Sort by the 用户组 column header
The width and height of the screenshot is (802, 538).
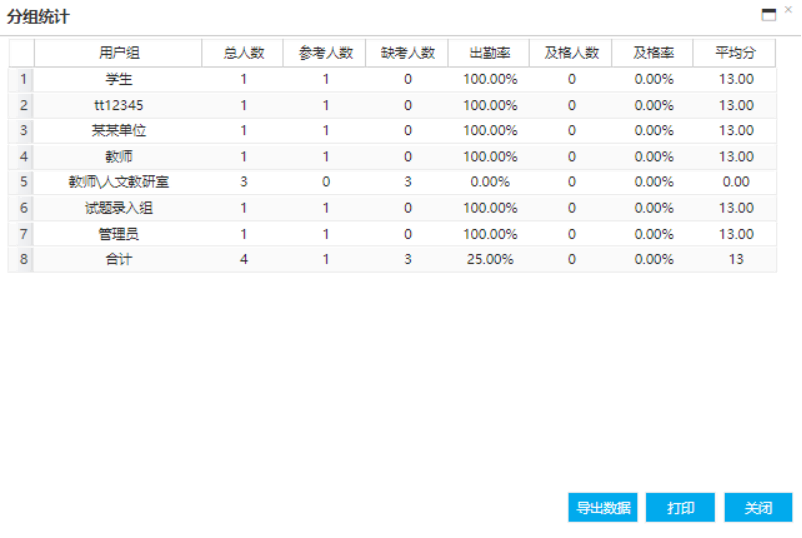click(x=118, y=53)
